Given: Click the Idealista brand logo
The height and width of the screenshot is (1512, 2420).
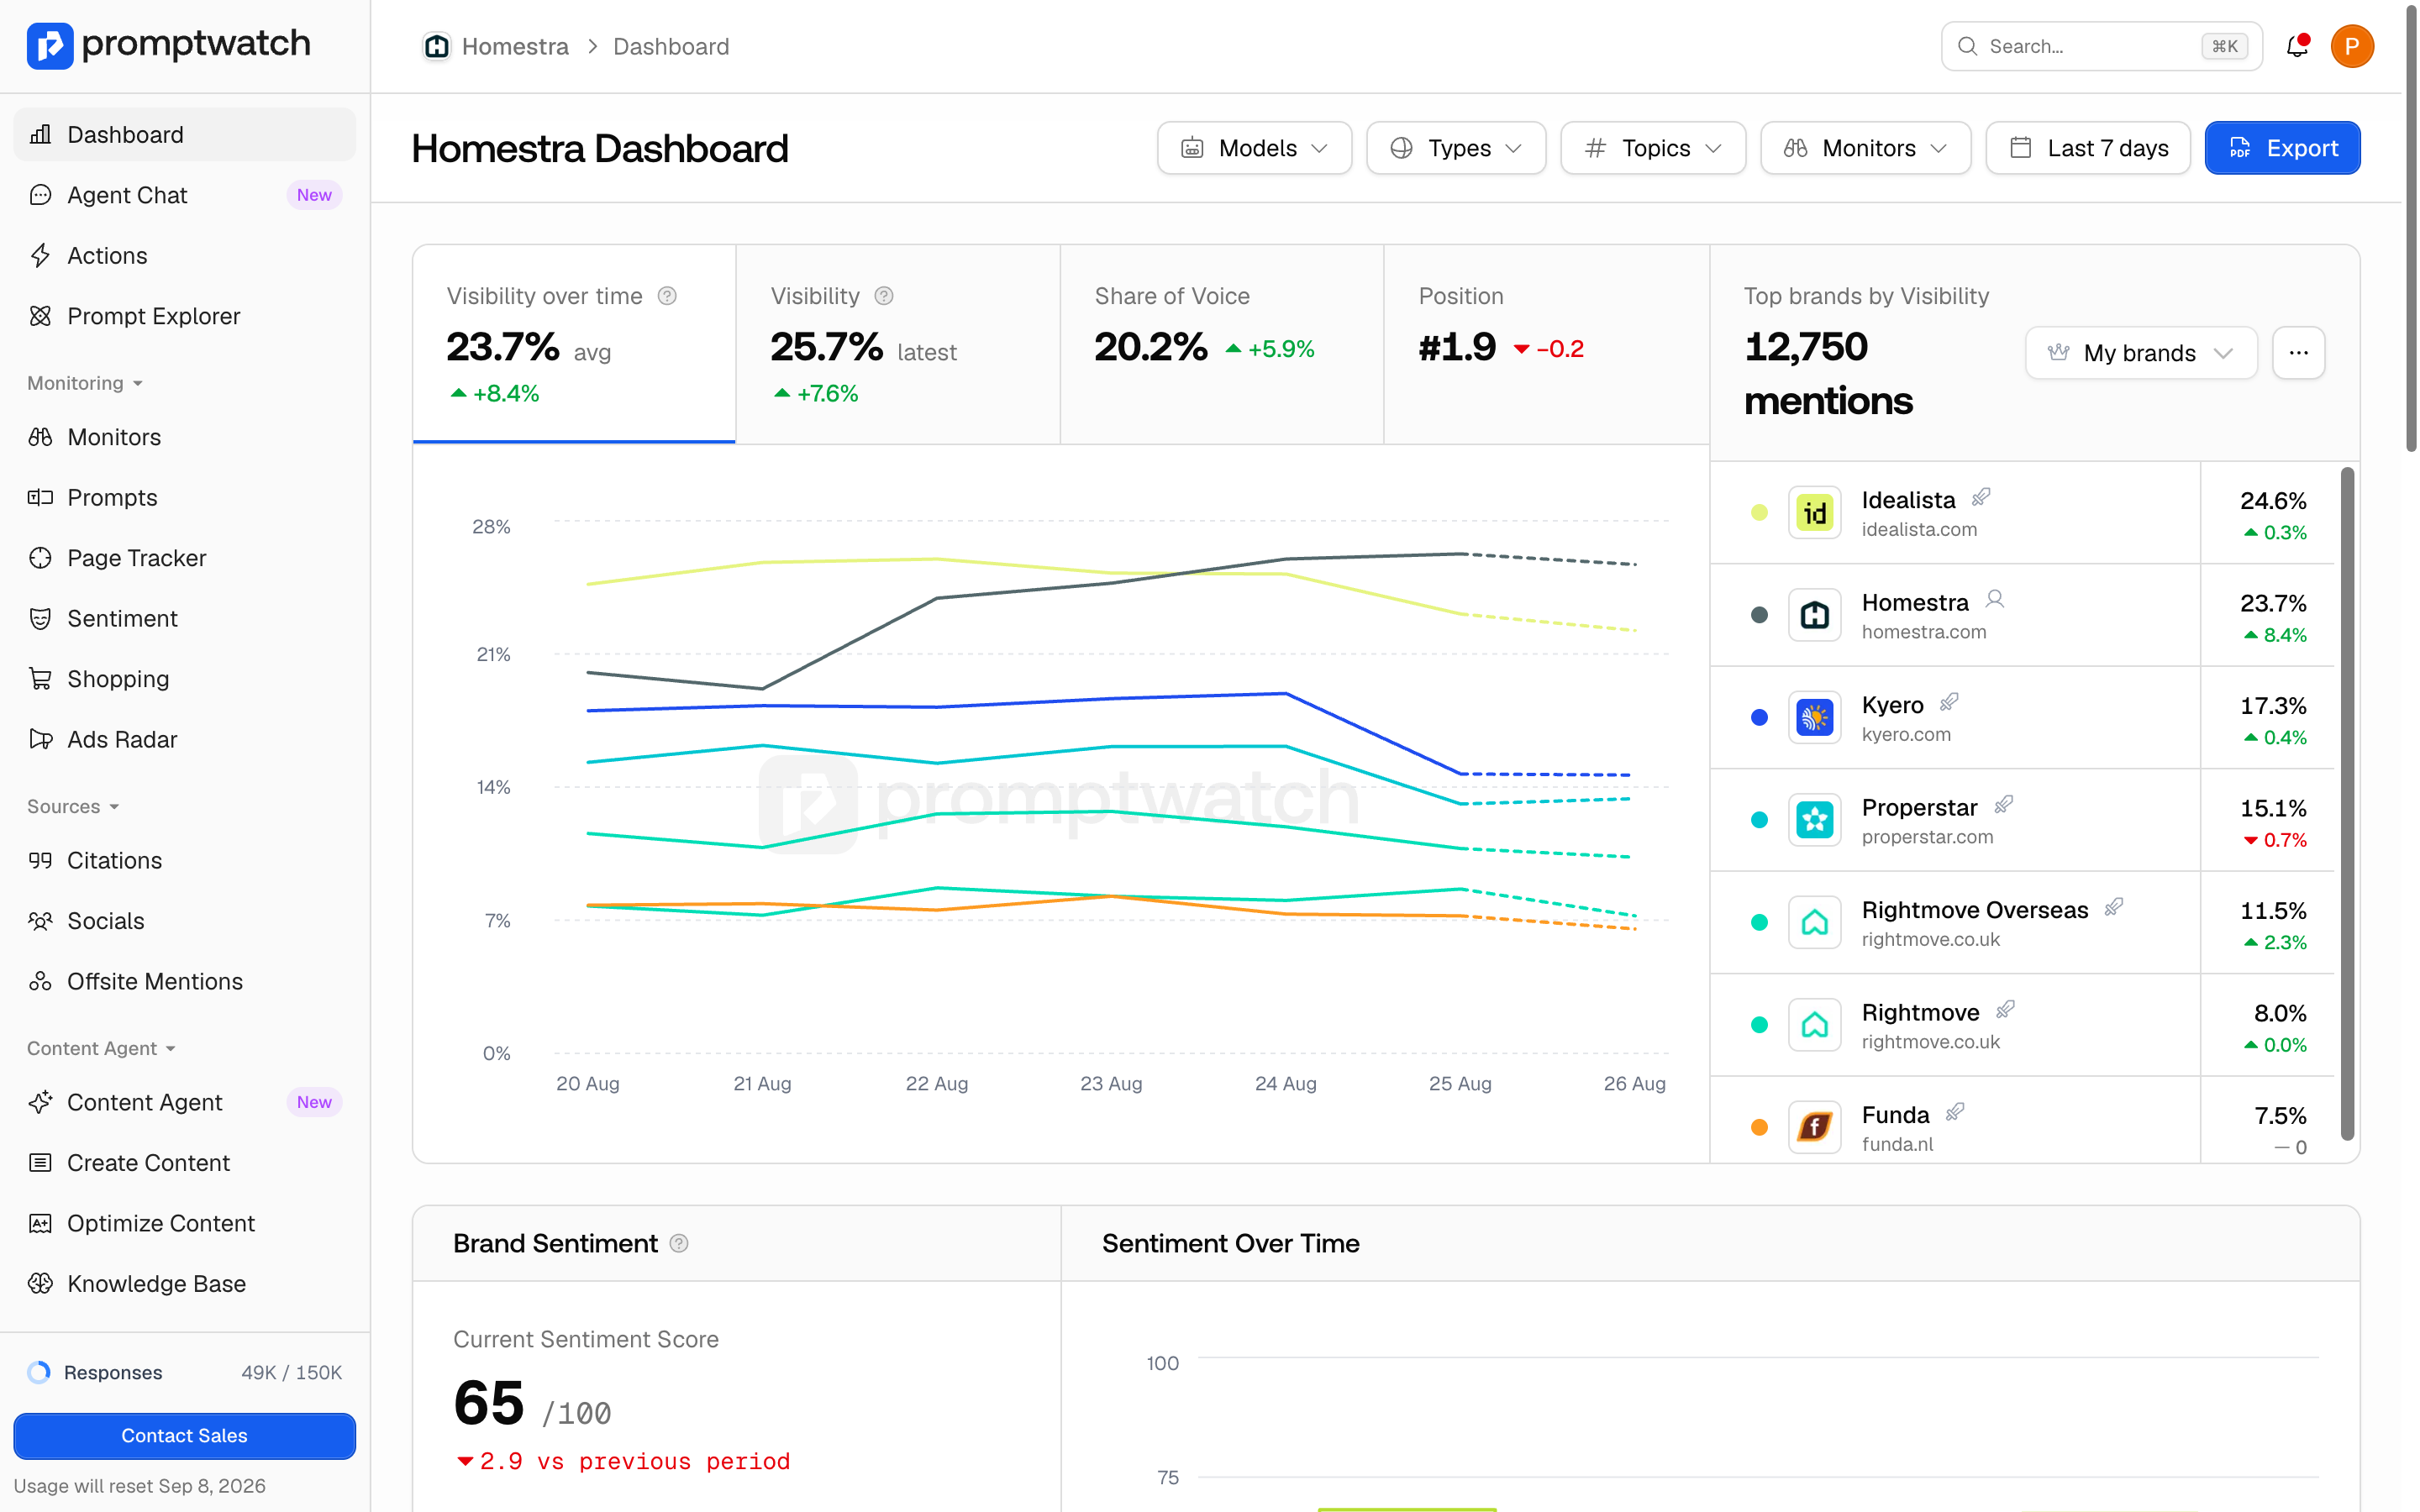Looking at the screenshot, I should (x=1814, y=513).
